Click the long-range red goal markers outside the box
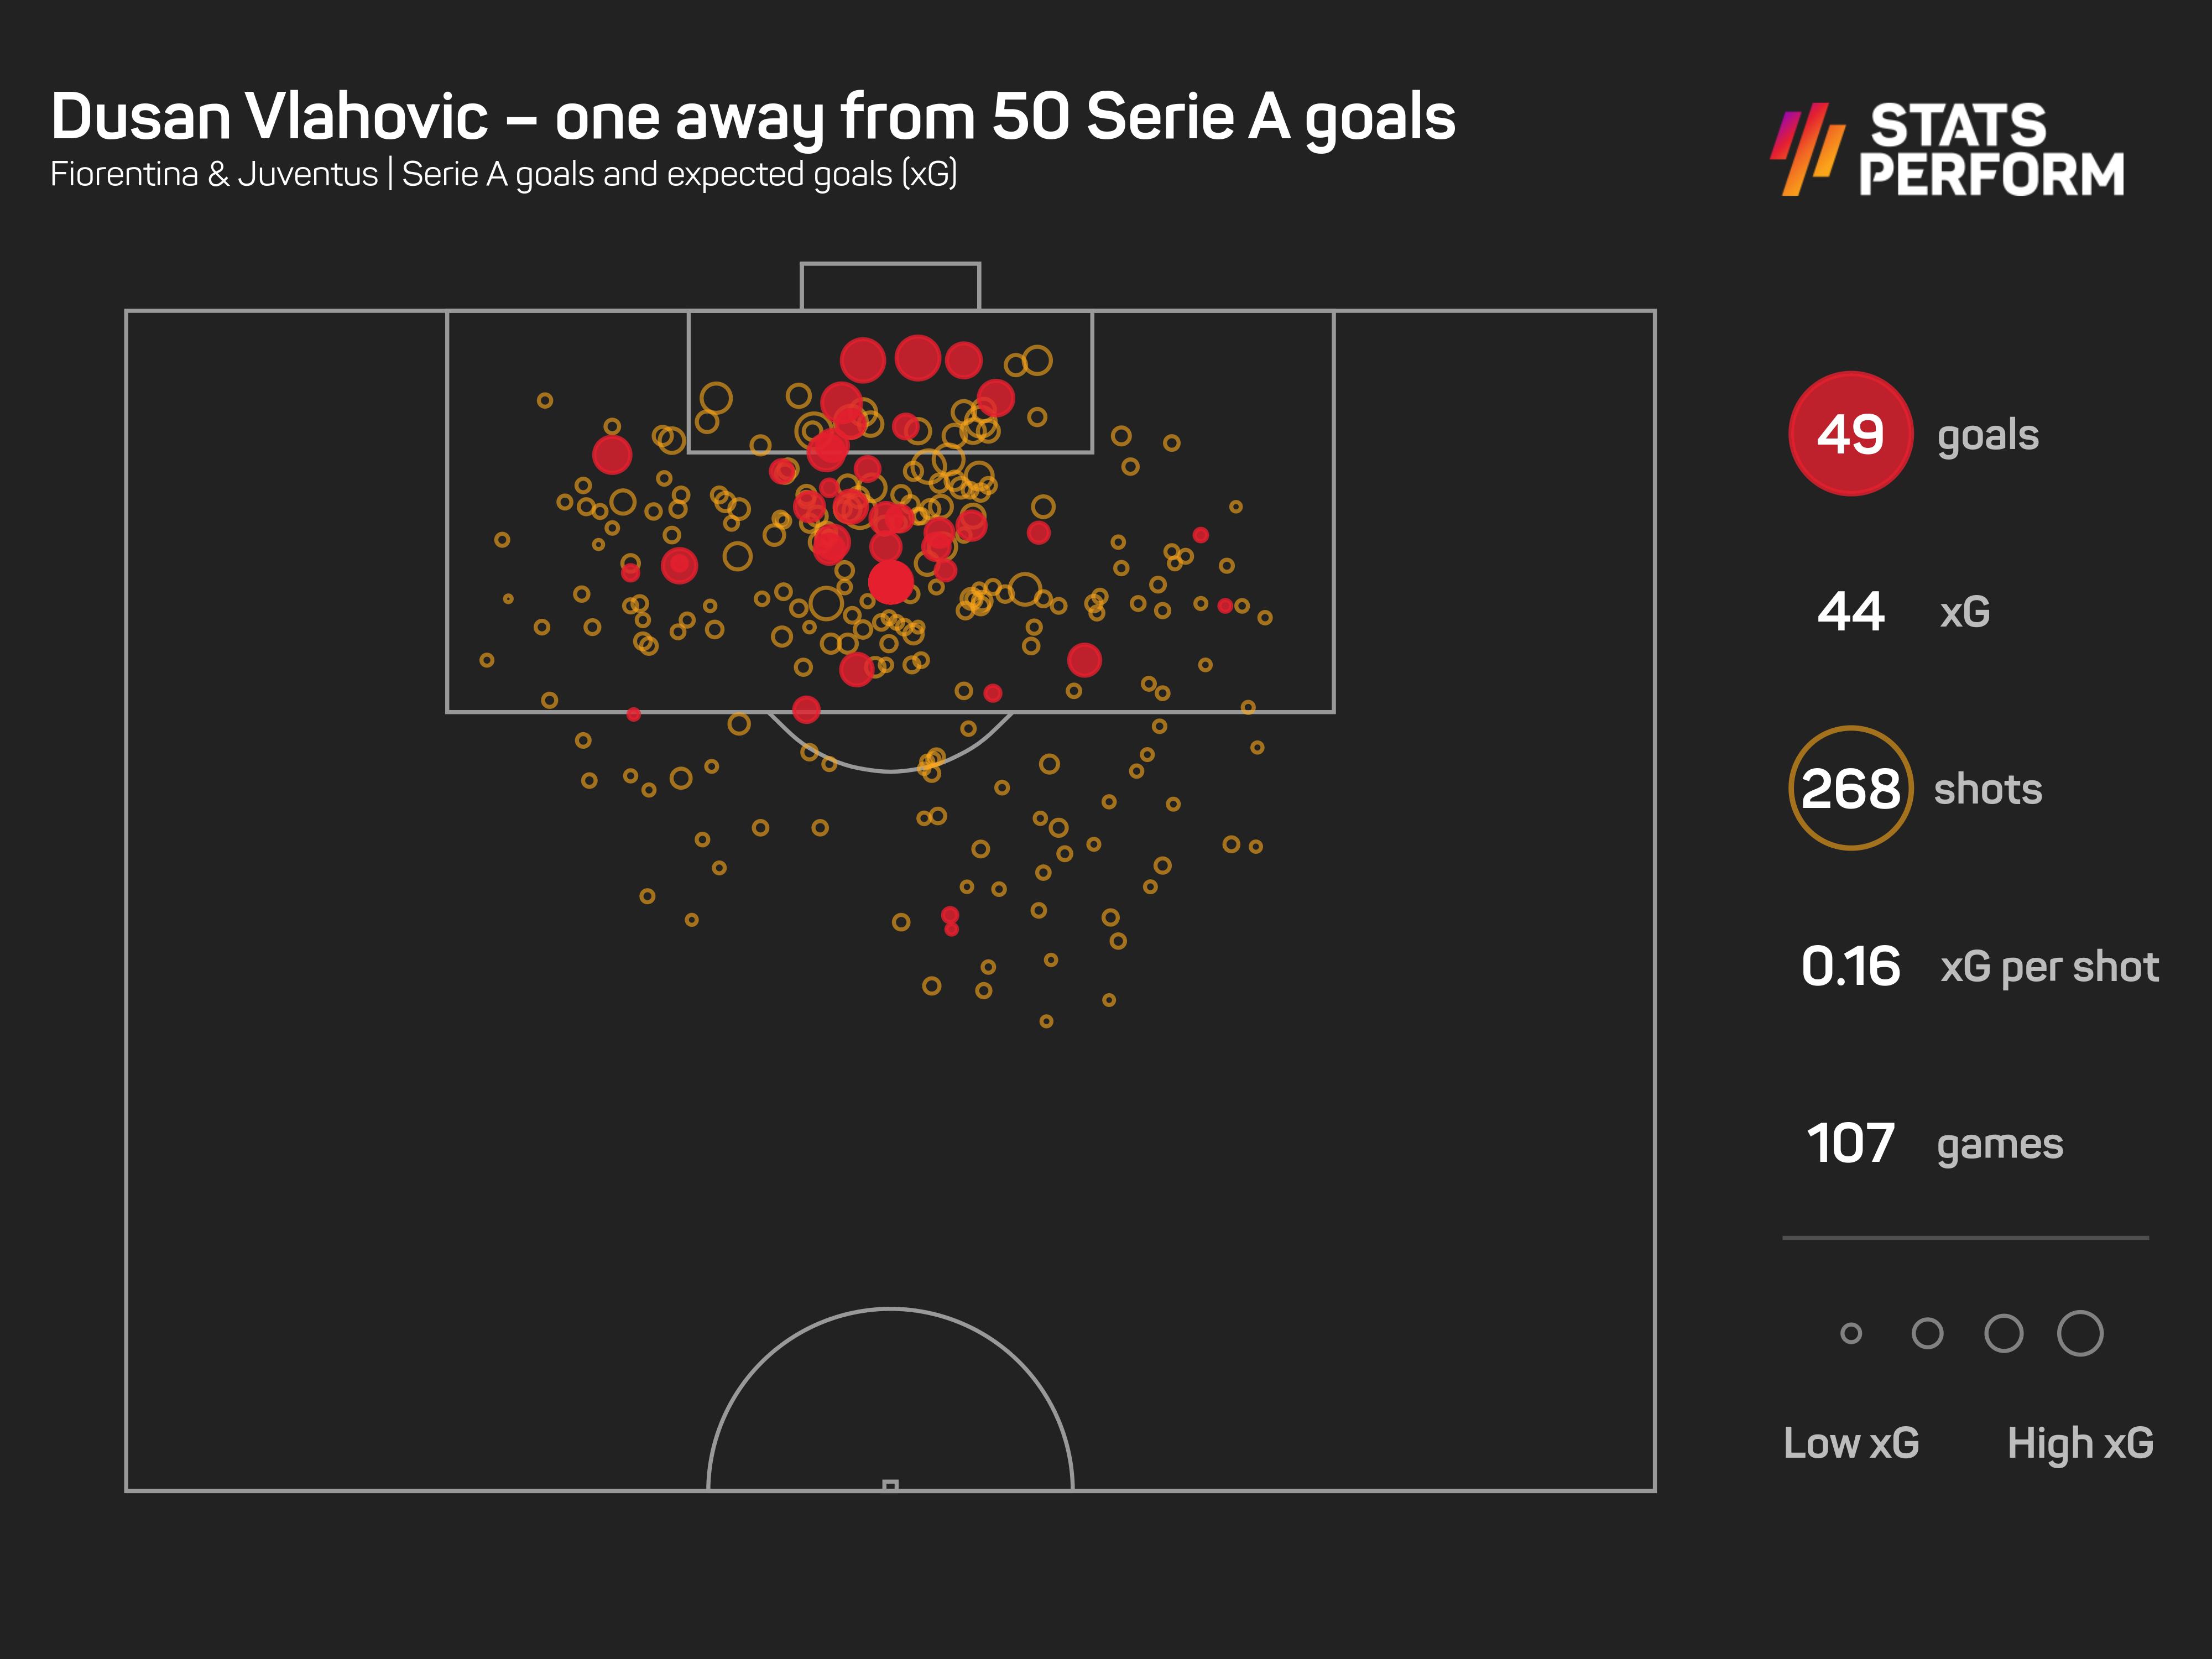The height and width of the screenshot is (1659, 2212). coord(950,921)
